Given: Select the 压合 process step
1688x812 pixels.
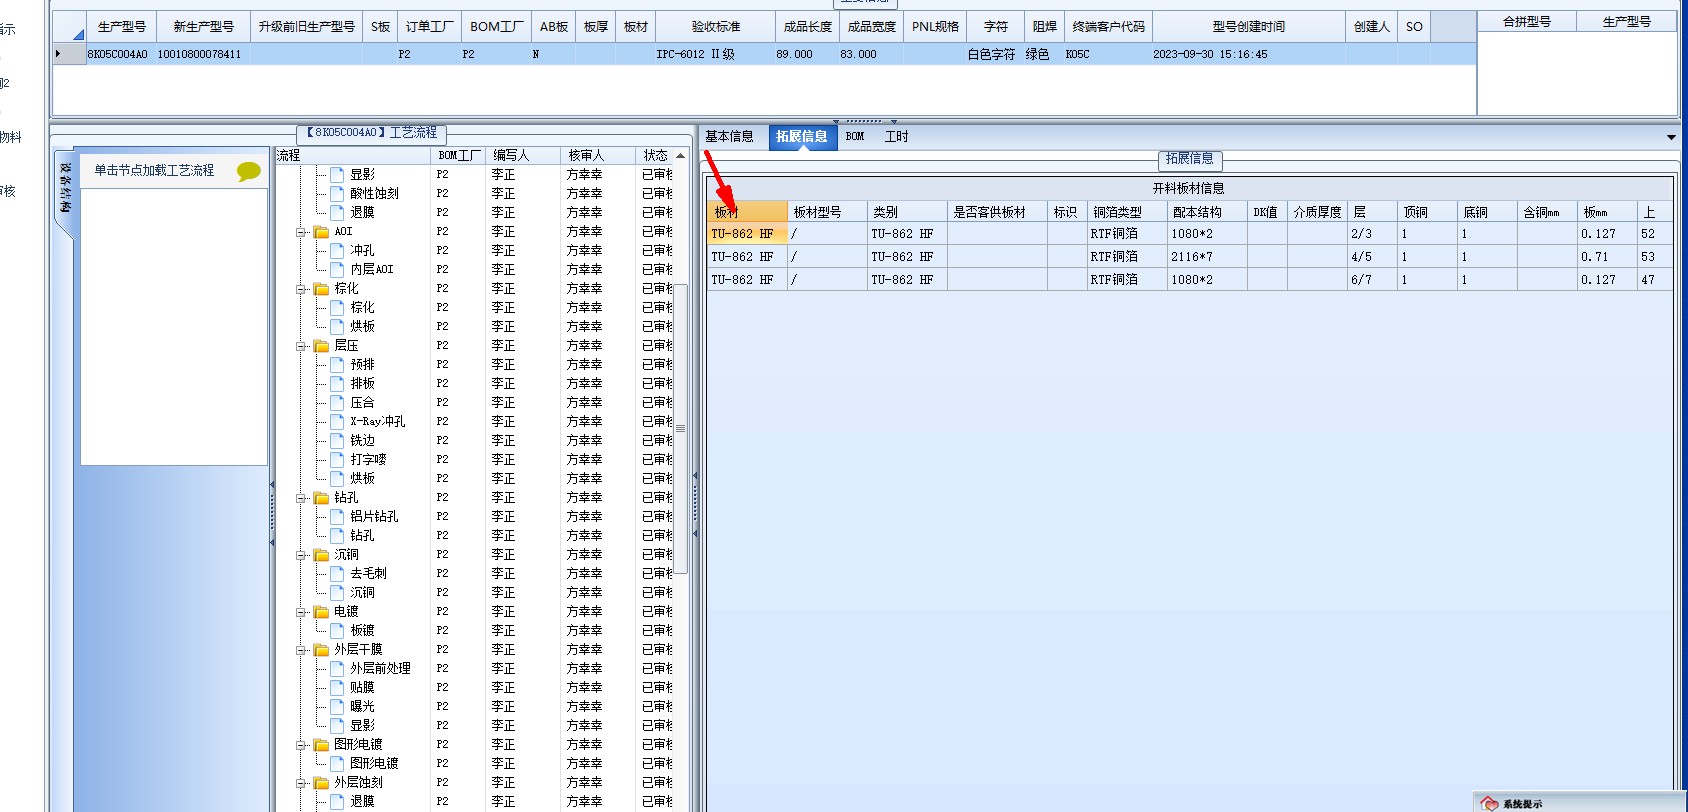Looking at the screenshot, I should click(362, 402).
